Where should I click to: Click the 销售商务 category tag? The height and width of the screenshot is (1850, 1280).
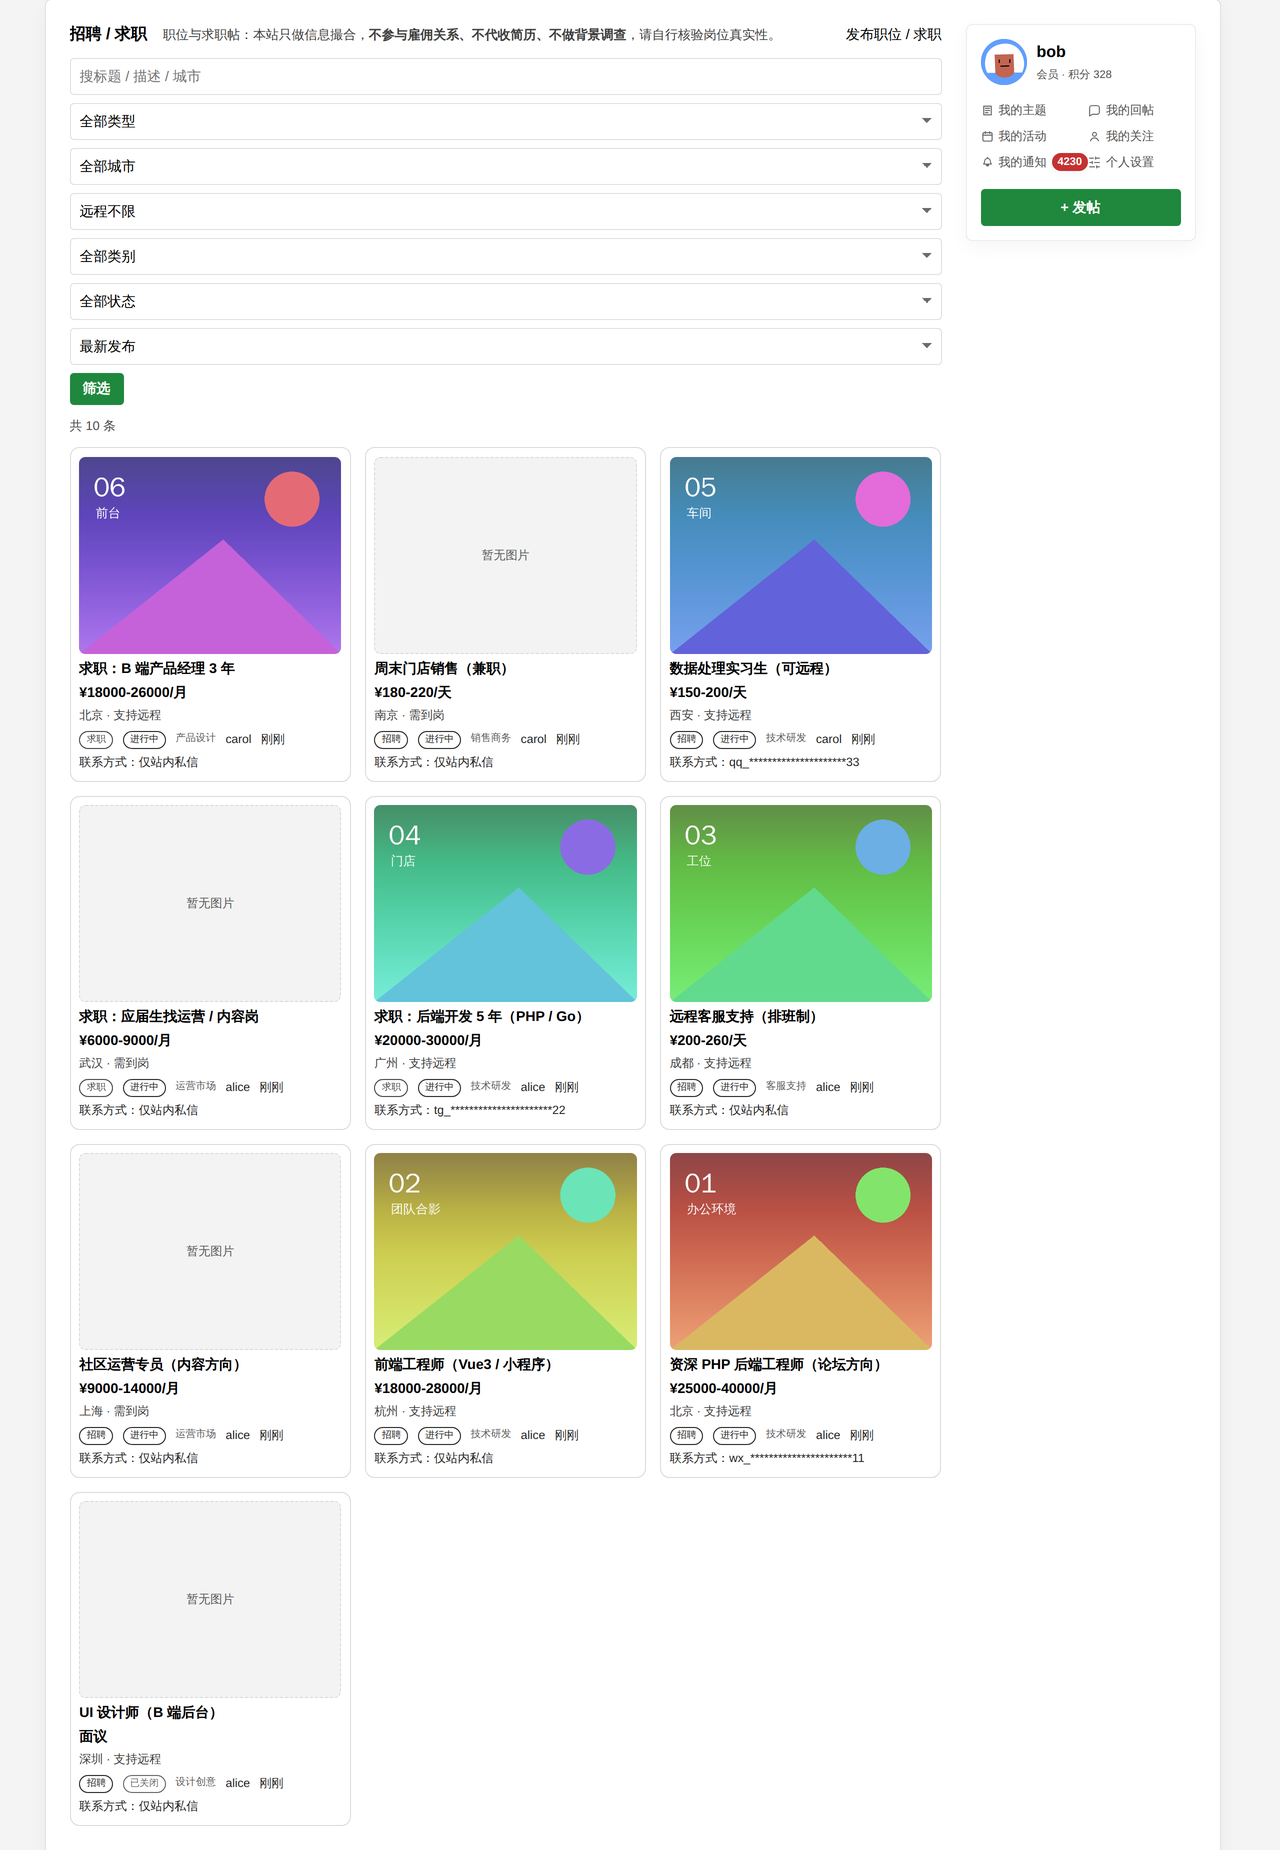click(491, 738)
